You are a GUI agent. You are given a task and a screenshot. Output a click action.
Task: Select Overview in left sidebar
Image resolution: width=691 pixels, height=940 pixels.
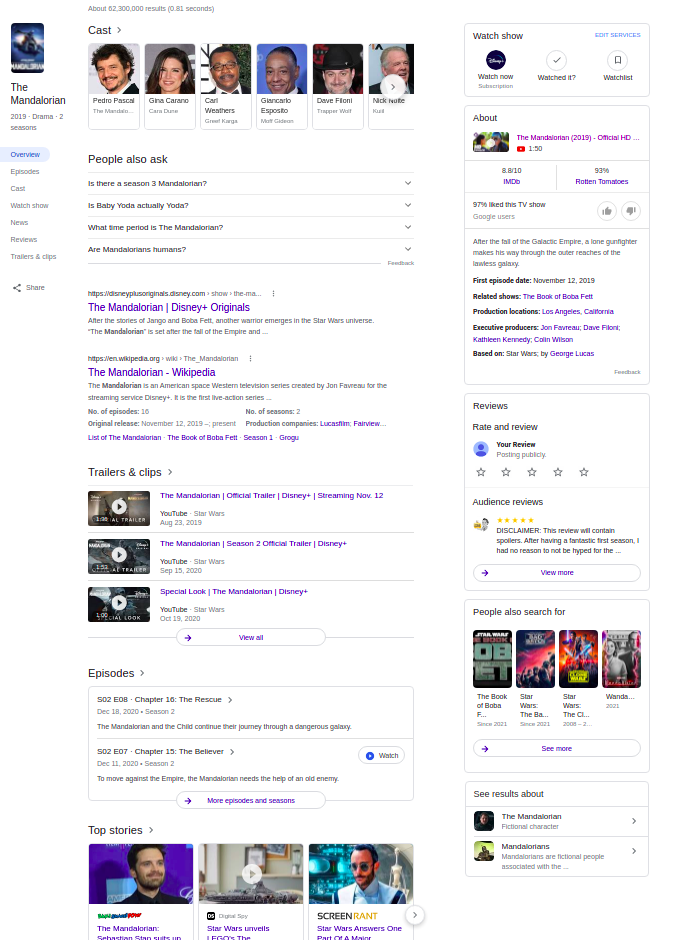(x=25, y=155)
